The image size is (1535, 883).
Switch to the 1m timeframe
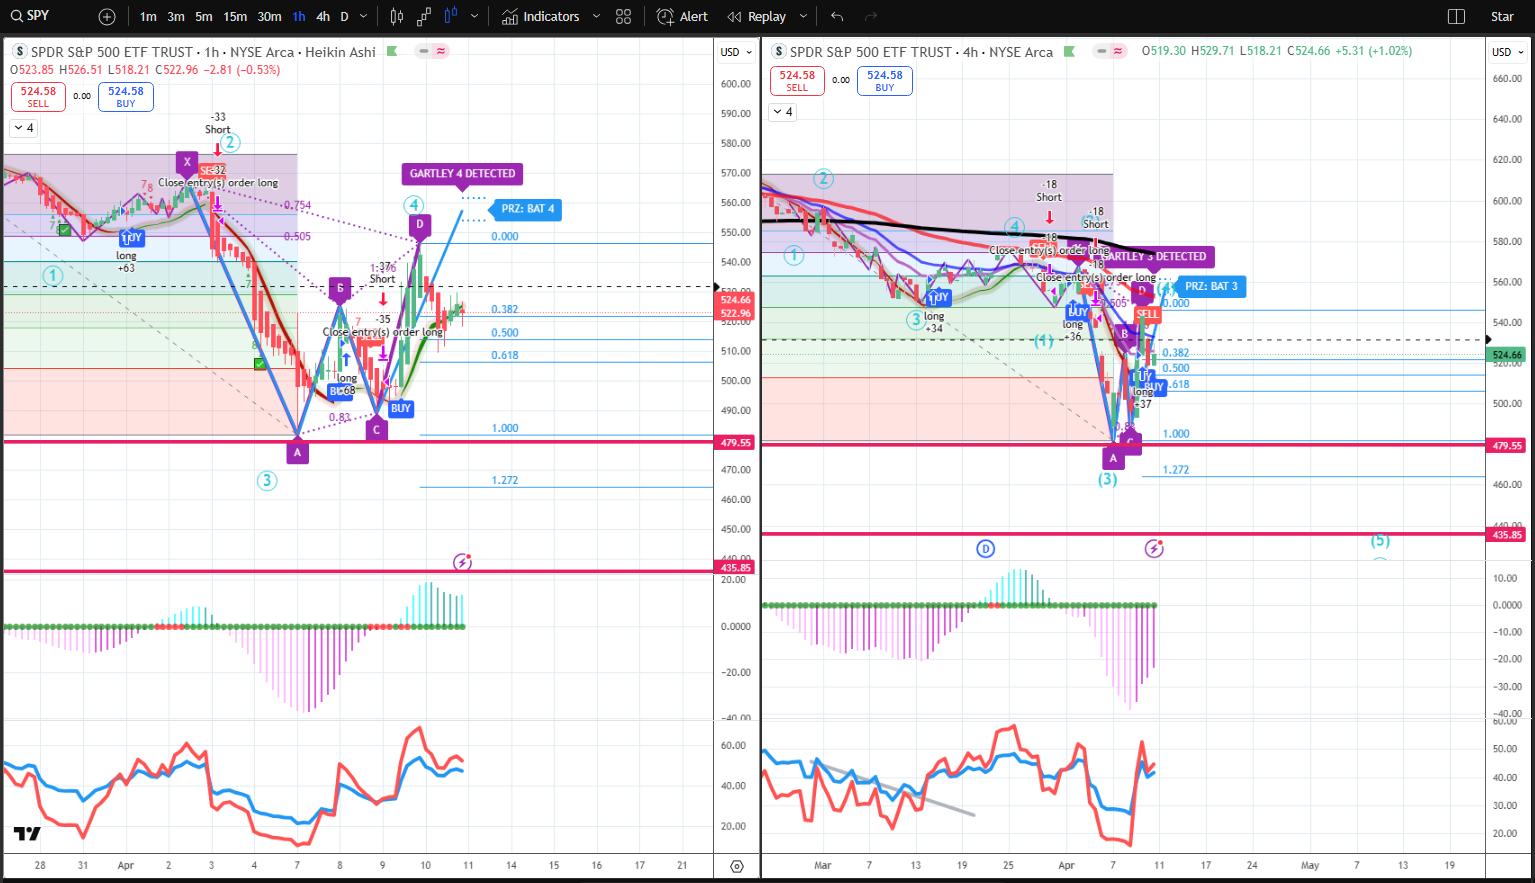point(148,17)
